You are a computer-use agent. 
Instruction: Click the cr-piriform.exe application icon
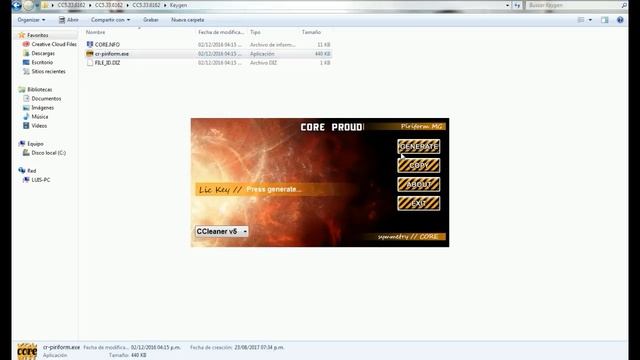[x=90, y=53]
